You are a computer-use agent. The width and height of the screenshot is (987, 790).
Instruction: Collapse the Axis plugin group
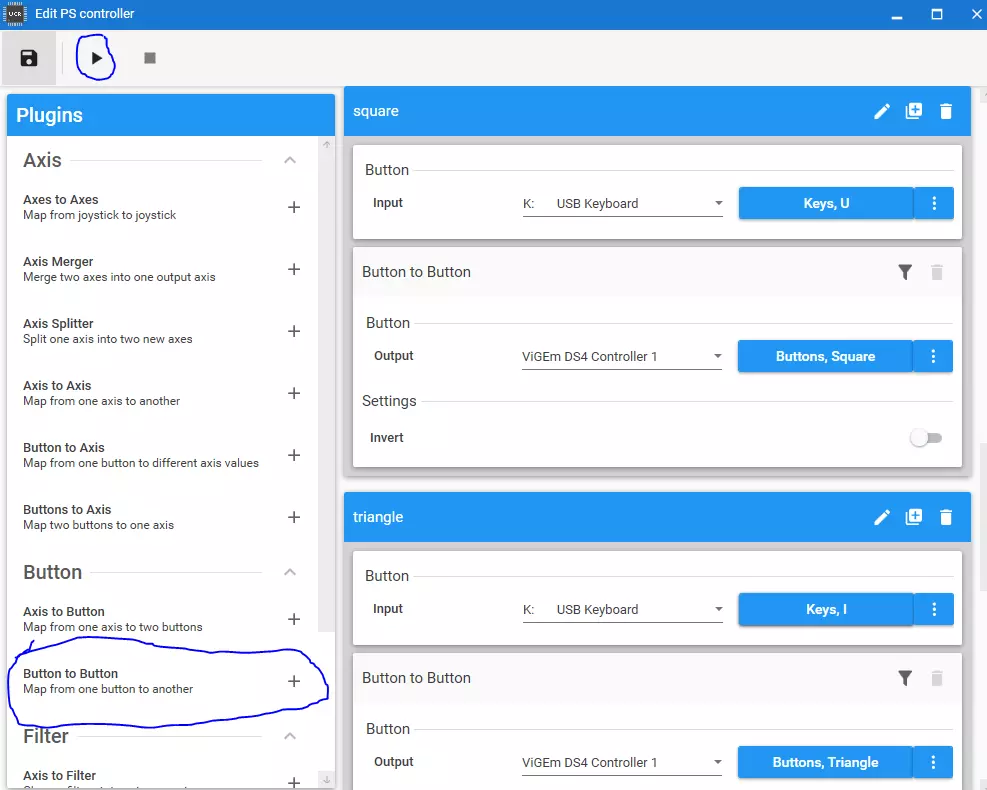coord(290,161)
